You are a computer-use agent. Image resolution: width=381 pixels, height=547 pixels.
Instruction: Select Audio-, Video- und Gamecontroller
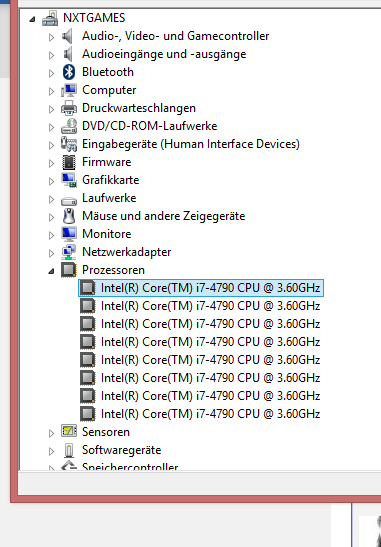(x=175, y=36)
